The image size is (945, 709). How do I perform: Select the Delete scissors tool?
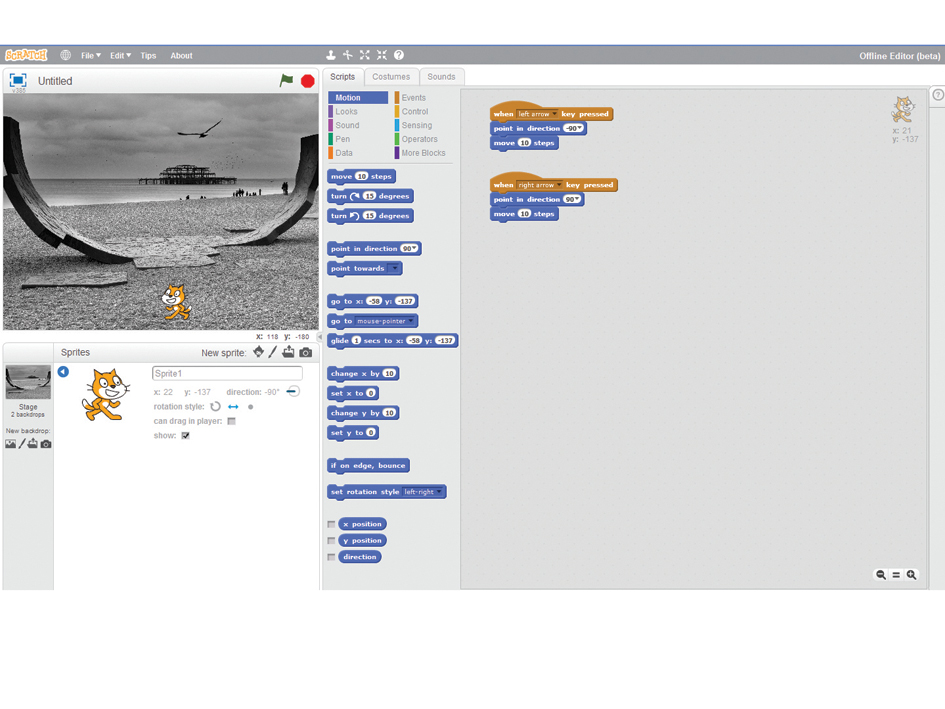tap(348, 55)
